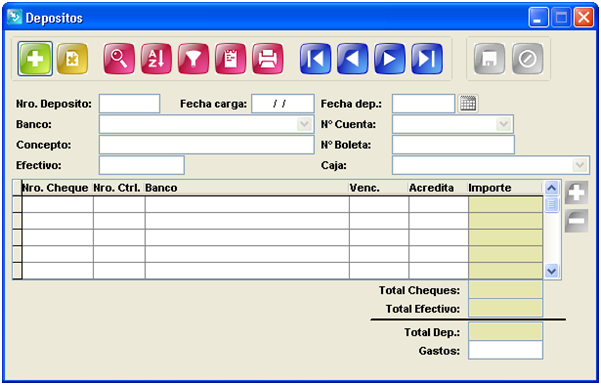Remove a cheque row with minus button
This screenshot has height=385, width=601.
coord(576,220)
